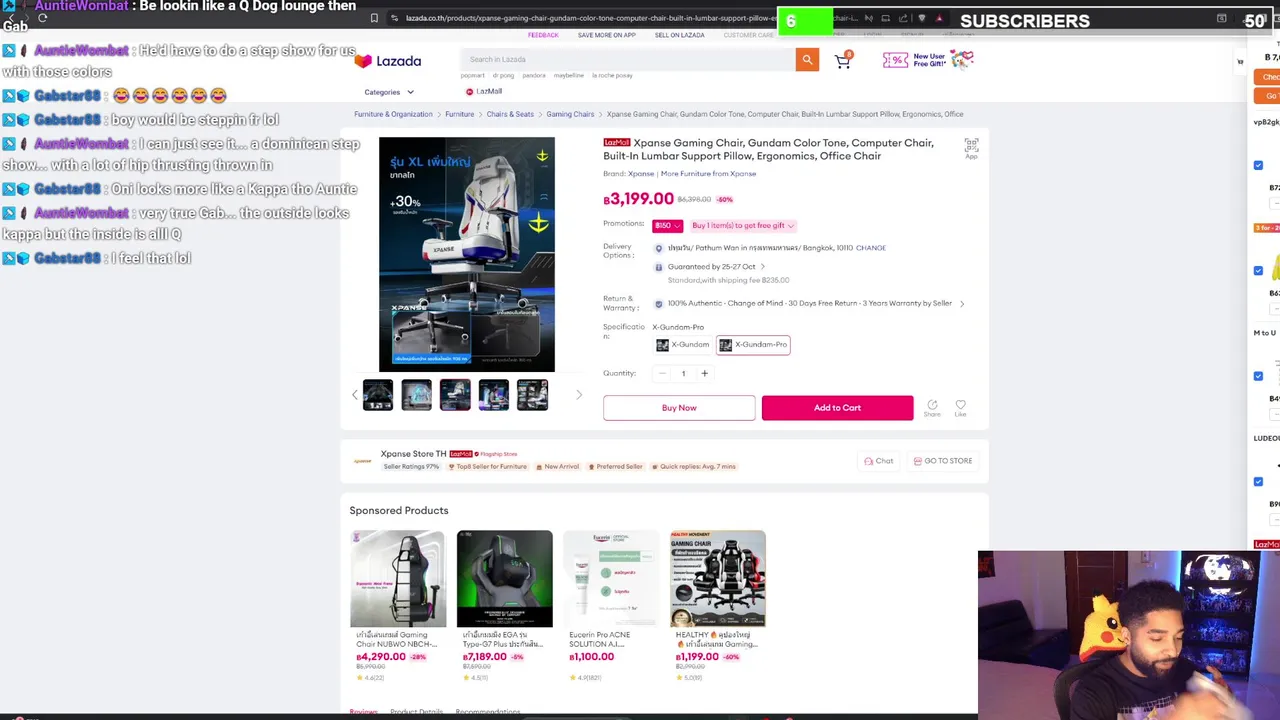Image resolution: width=1280 pixels, height=720 pixels.
Task: Toggle third cart item checkbox in side panel
Action: pyautogui.click(x=1258, y=376)
